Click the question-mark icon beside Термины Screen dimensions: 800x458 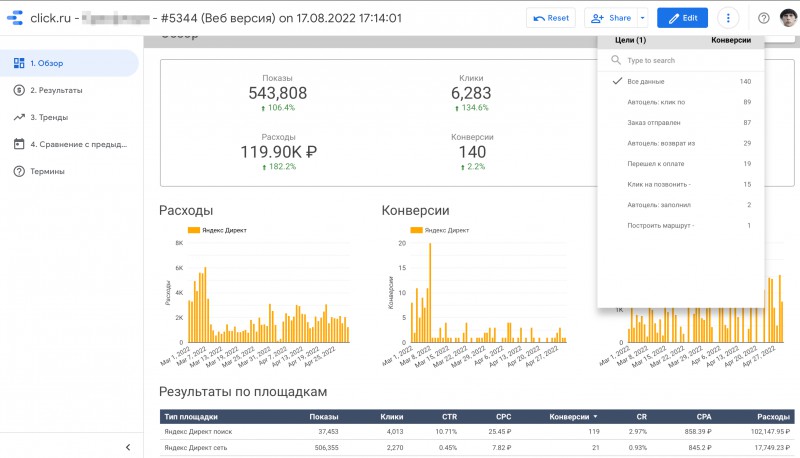(x=19, y=171)
